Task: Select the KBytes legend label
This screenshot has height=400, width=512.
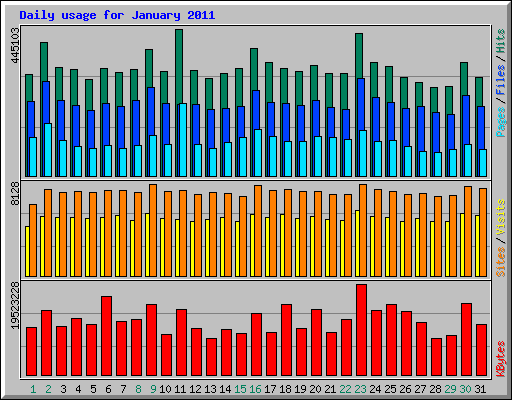Action: (501, 358)
